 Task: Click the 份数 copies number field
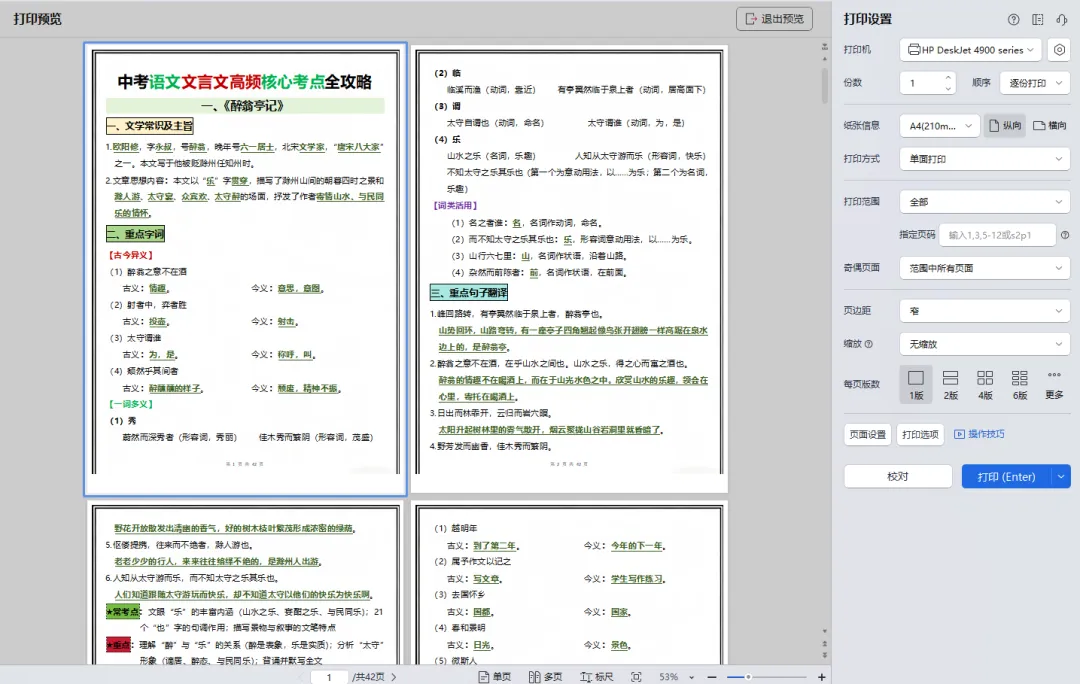tap(922, 83)
